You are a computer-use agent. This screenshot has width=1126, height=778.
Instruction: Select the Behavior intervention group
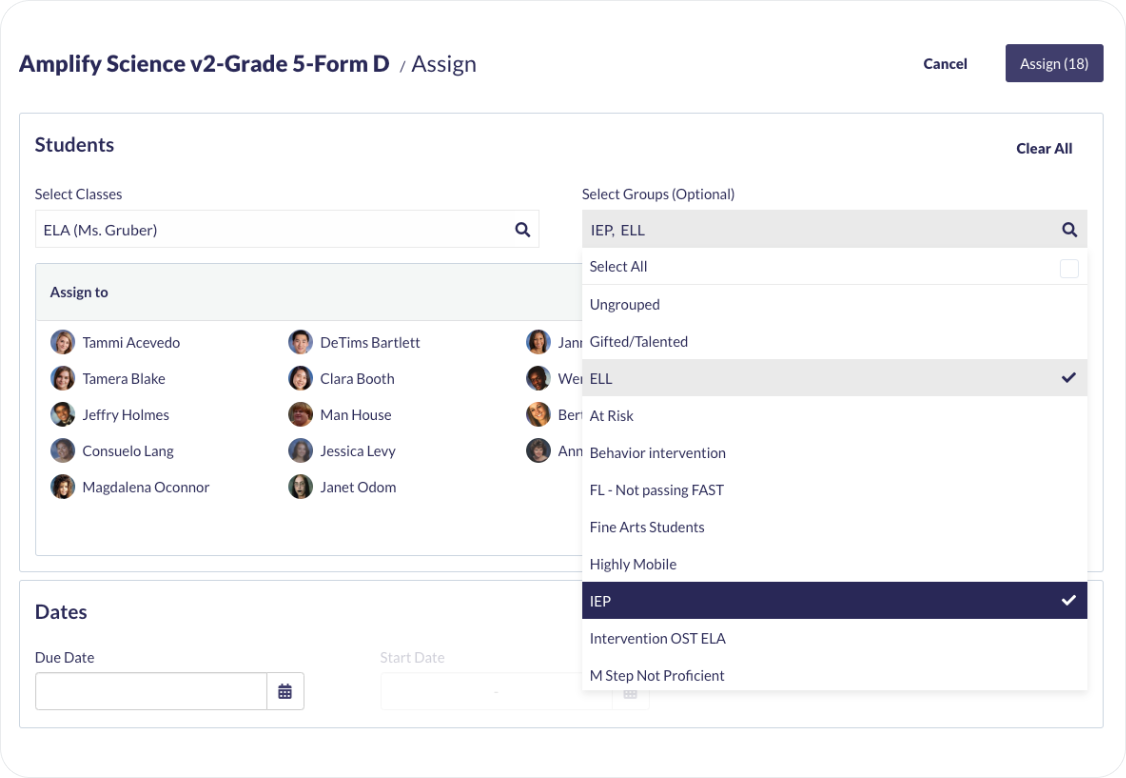(834, 453)
